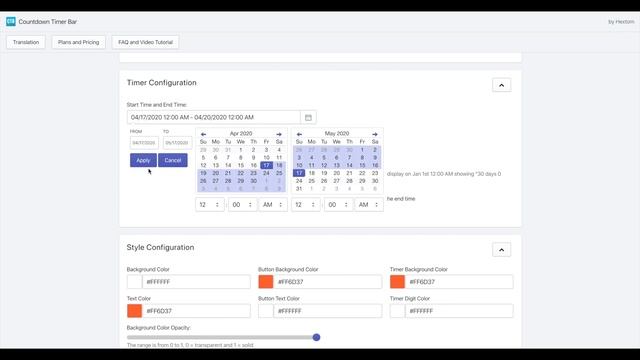Open the end hour selector showing 12
Viewport: 640px width, 360px height.
pos(306,205)
